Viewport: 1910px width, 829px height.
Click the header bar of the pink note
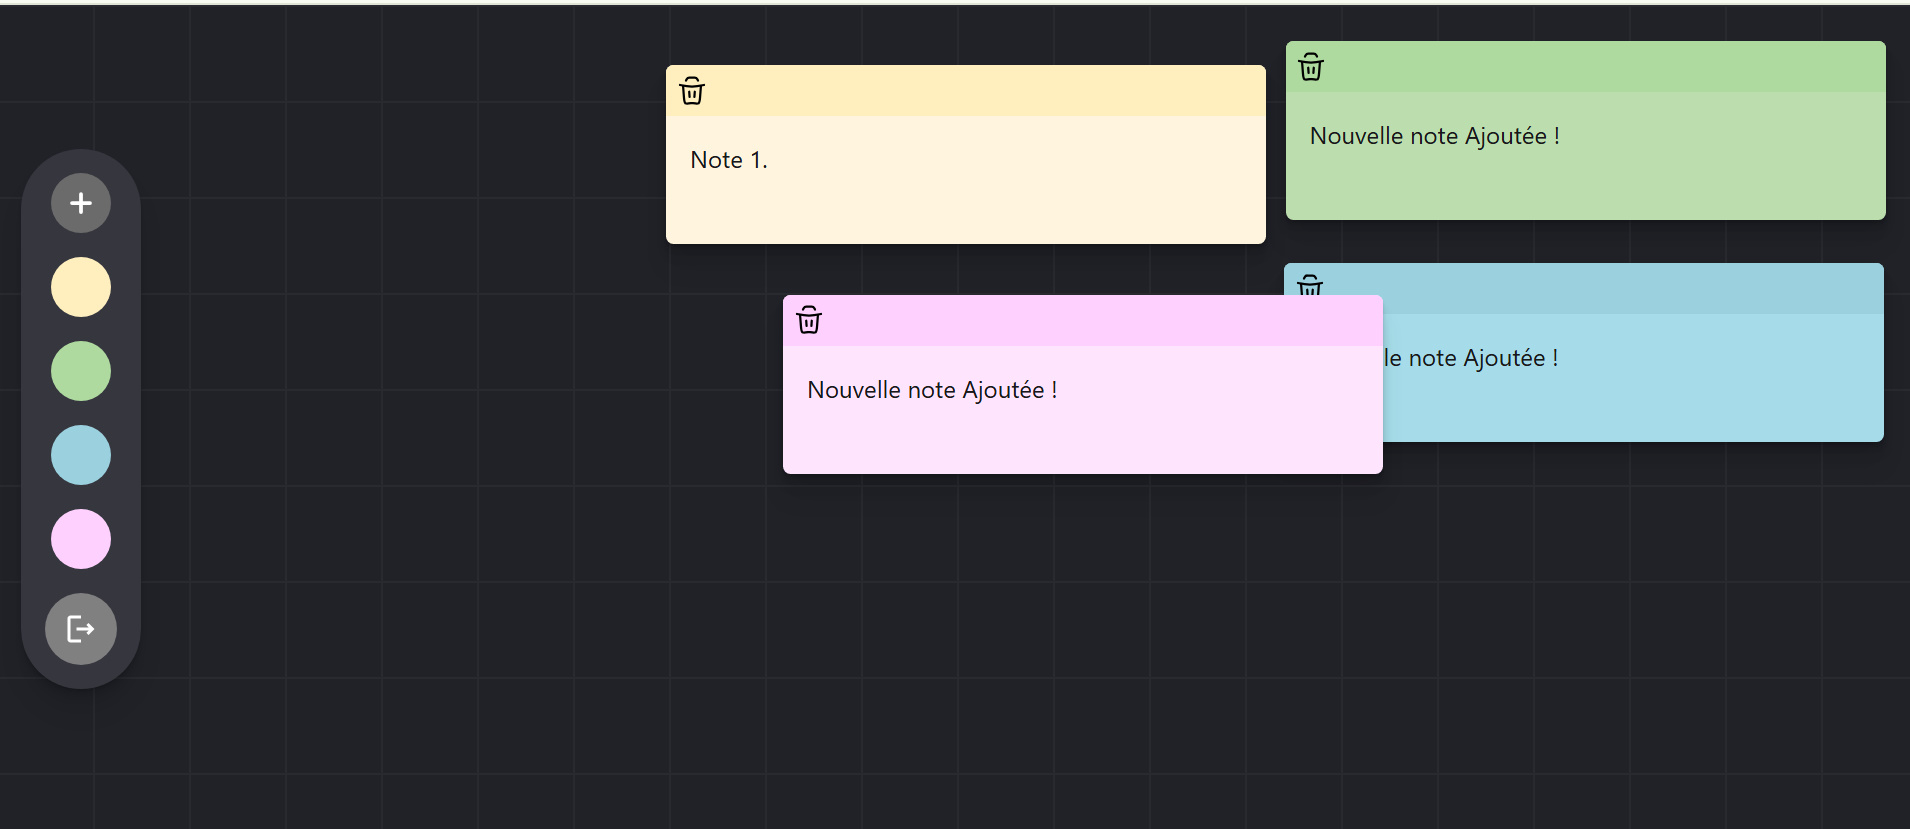pyautogui.click(x=1100, y=320)
